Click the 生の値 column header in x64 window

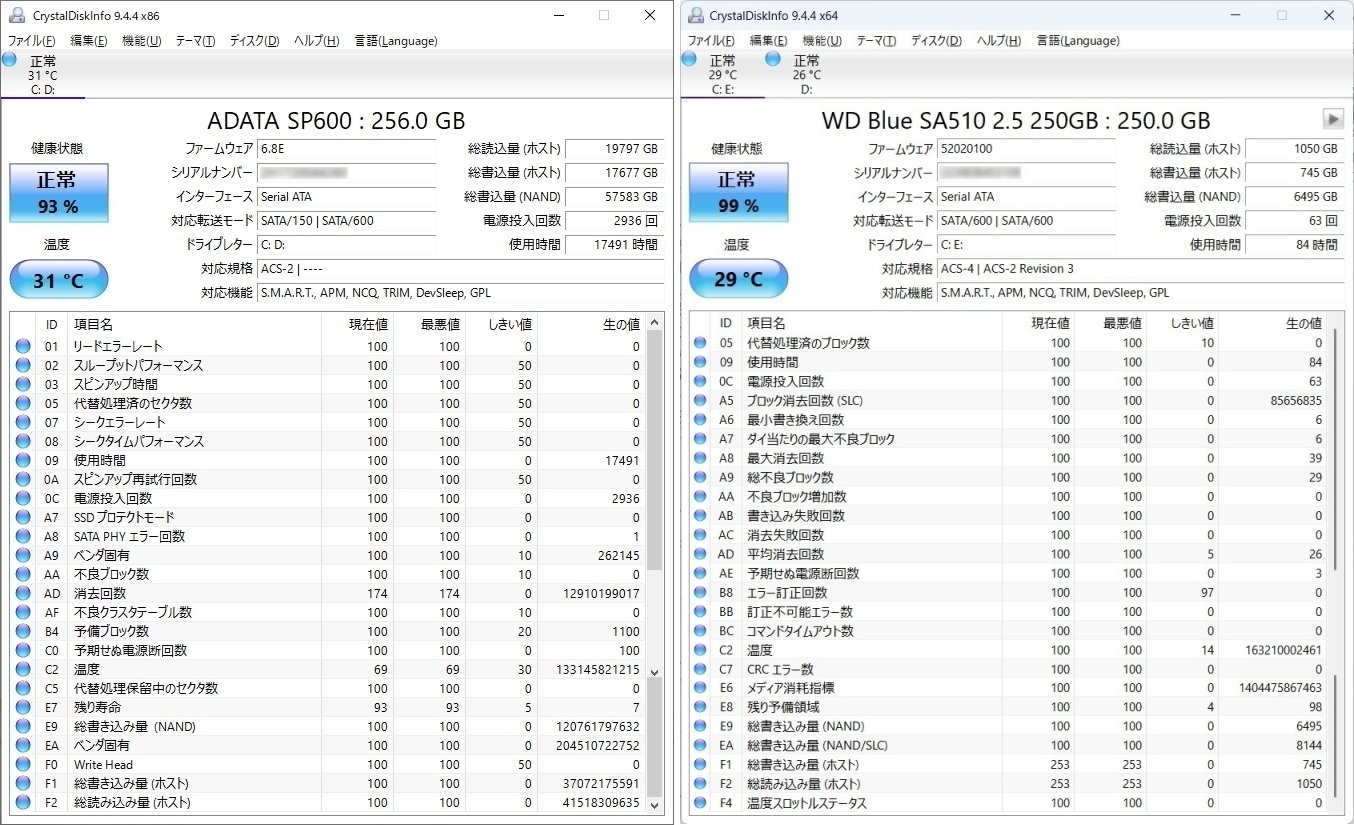pyautogui.click(x=1274, y=323)
